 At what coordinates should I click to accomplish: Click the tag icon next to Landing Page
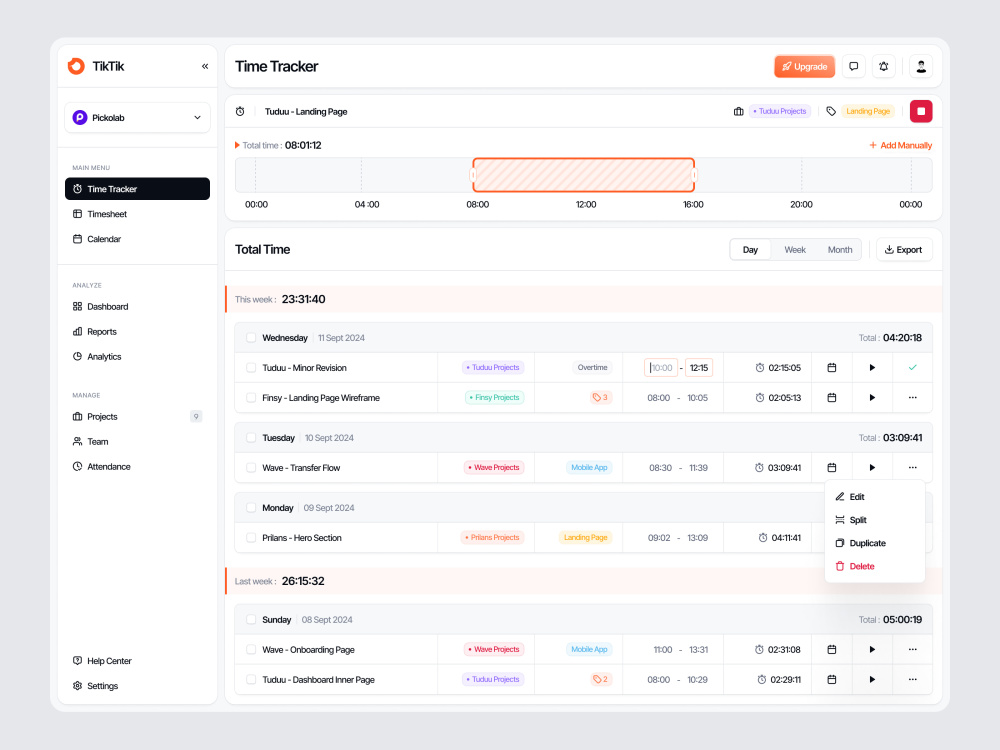click(831, 112)
